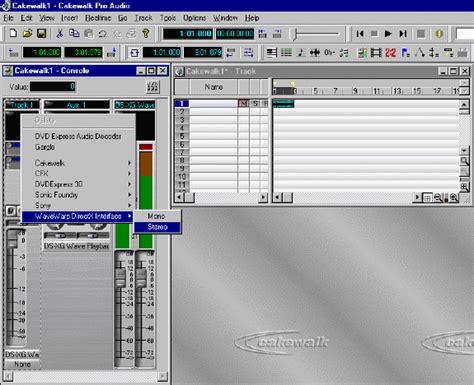Create a new file with the blank-page icon
474x385 pixels.
pos(13,33)
